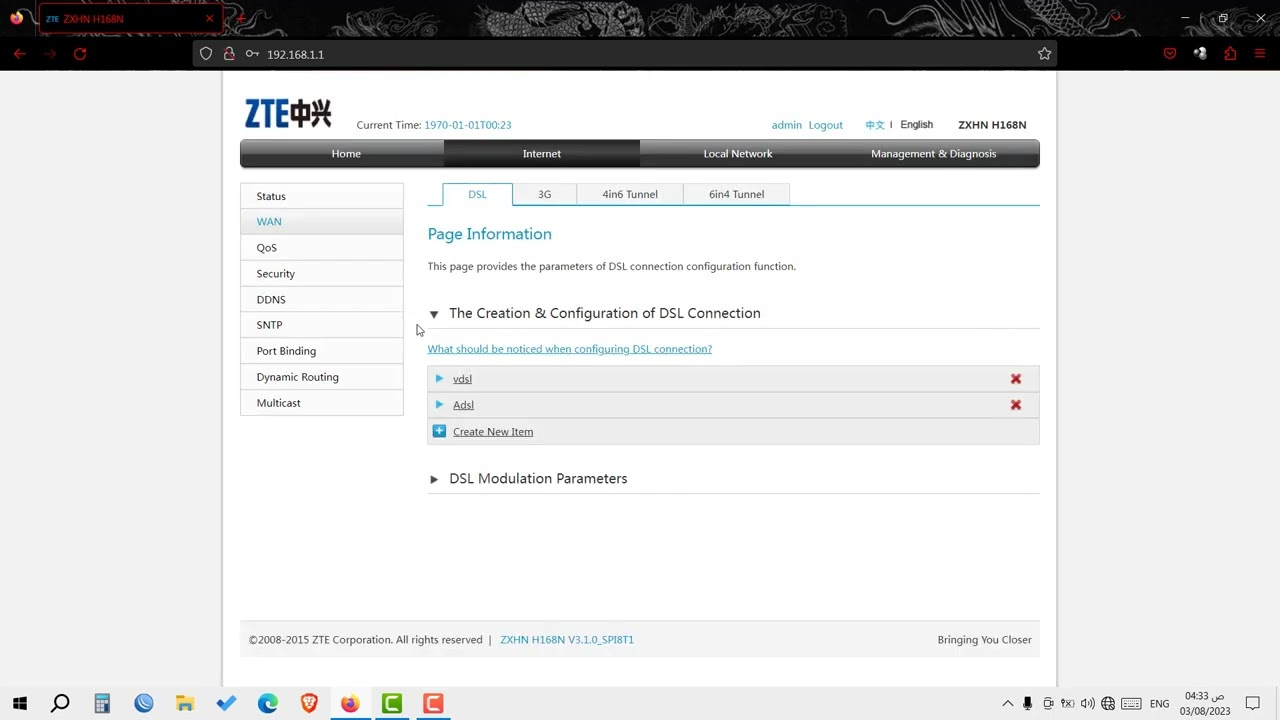Click the insecure connection lock icon

click(229, 54)
